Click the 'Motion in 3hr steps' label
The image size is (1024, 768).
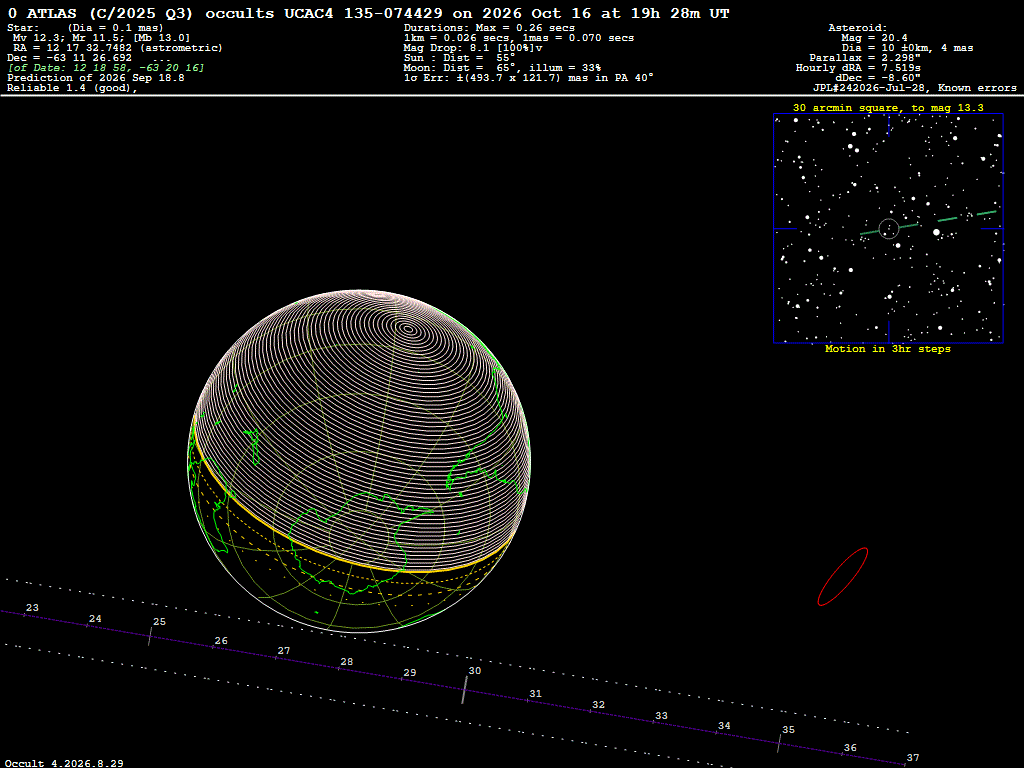pyautogui.click(x=888, y=349)
